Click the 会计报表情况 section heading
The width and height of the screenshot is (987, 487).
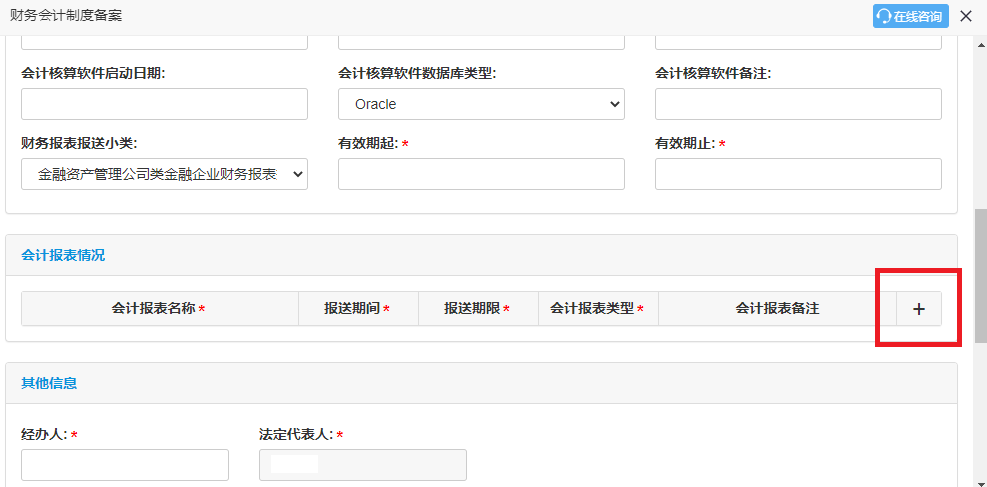63,255
